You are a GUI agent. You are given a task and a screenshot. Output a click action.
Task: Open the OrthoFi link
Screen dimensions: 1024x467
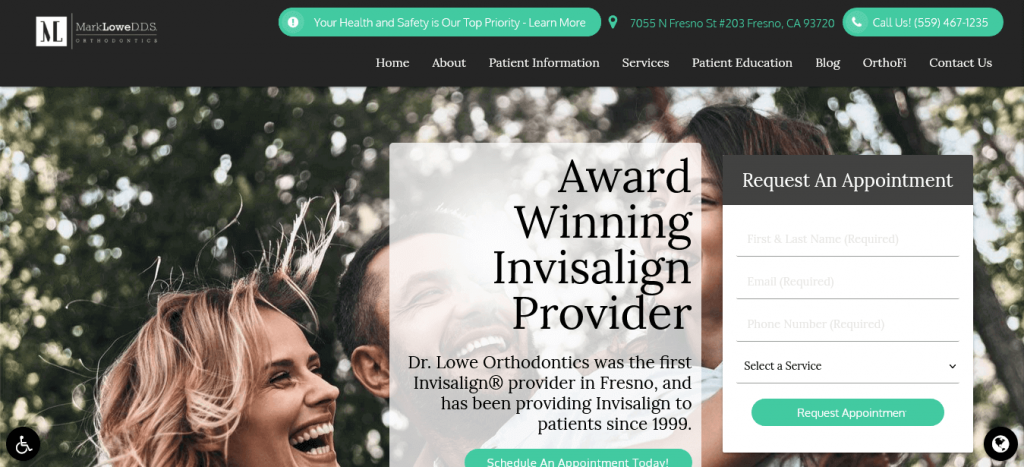pos(884,63)
